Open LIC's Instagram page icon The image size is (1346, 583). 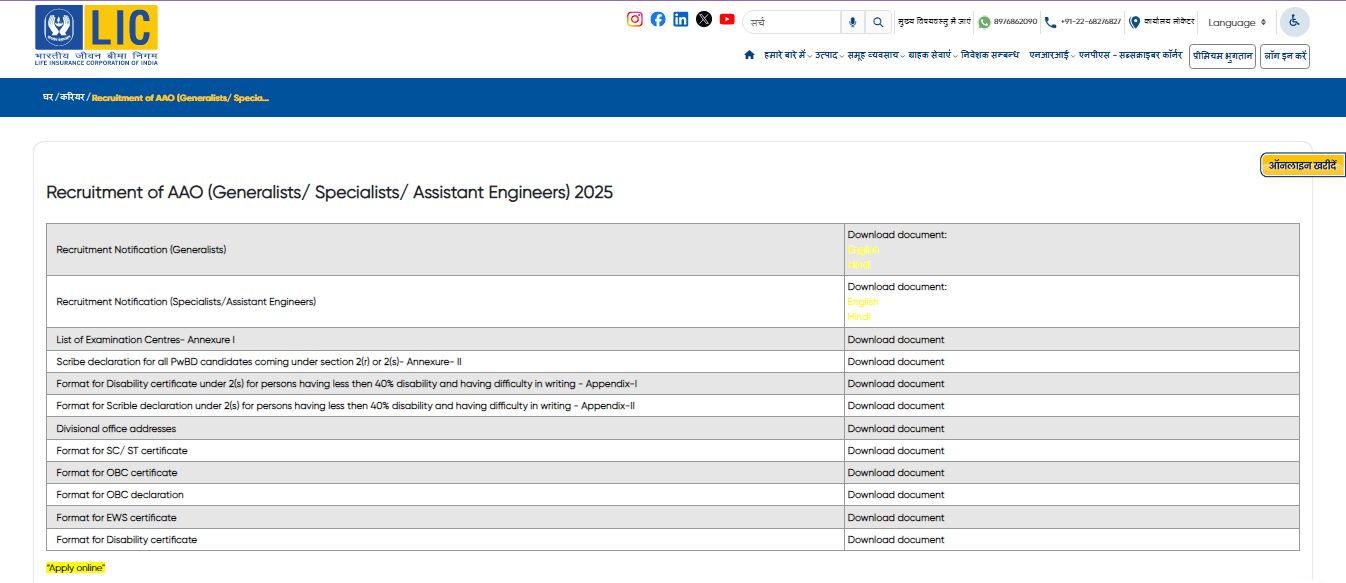point(635,18)
